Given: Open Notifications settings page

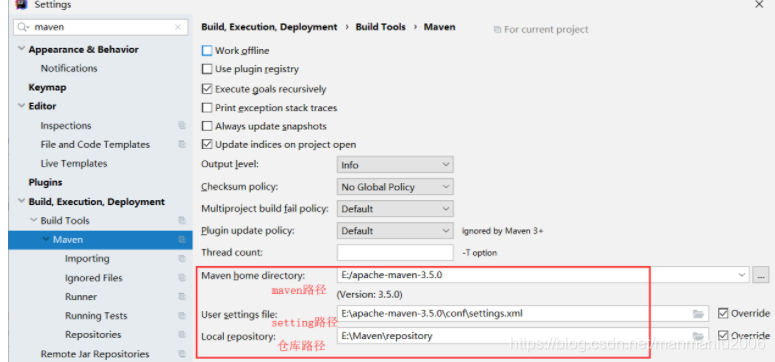Looking at the screenshot, I should 69,68.
